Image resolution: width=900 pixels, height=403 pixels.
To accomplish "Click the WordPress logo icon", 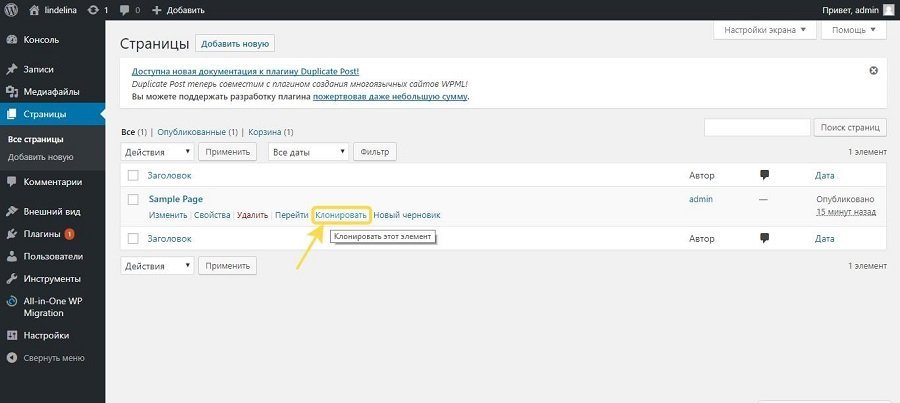I will (x=12, y=10).
